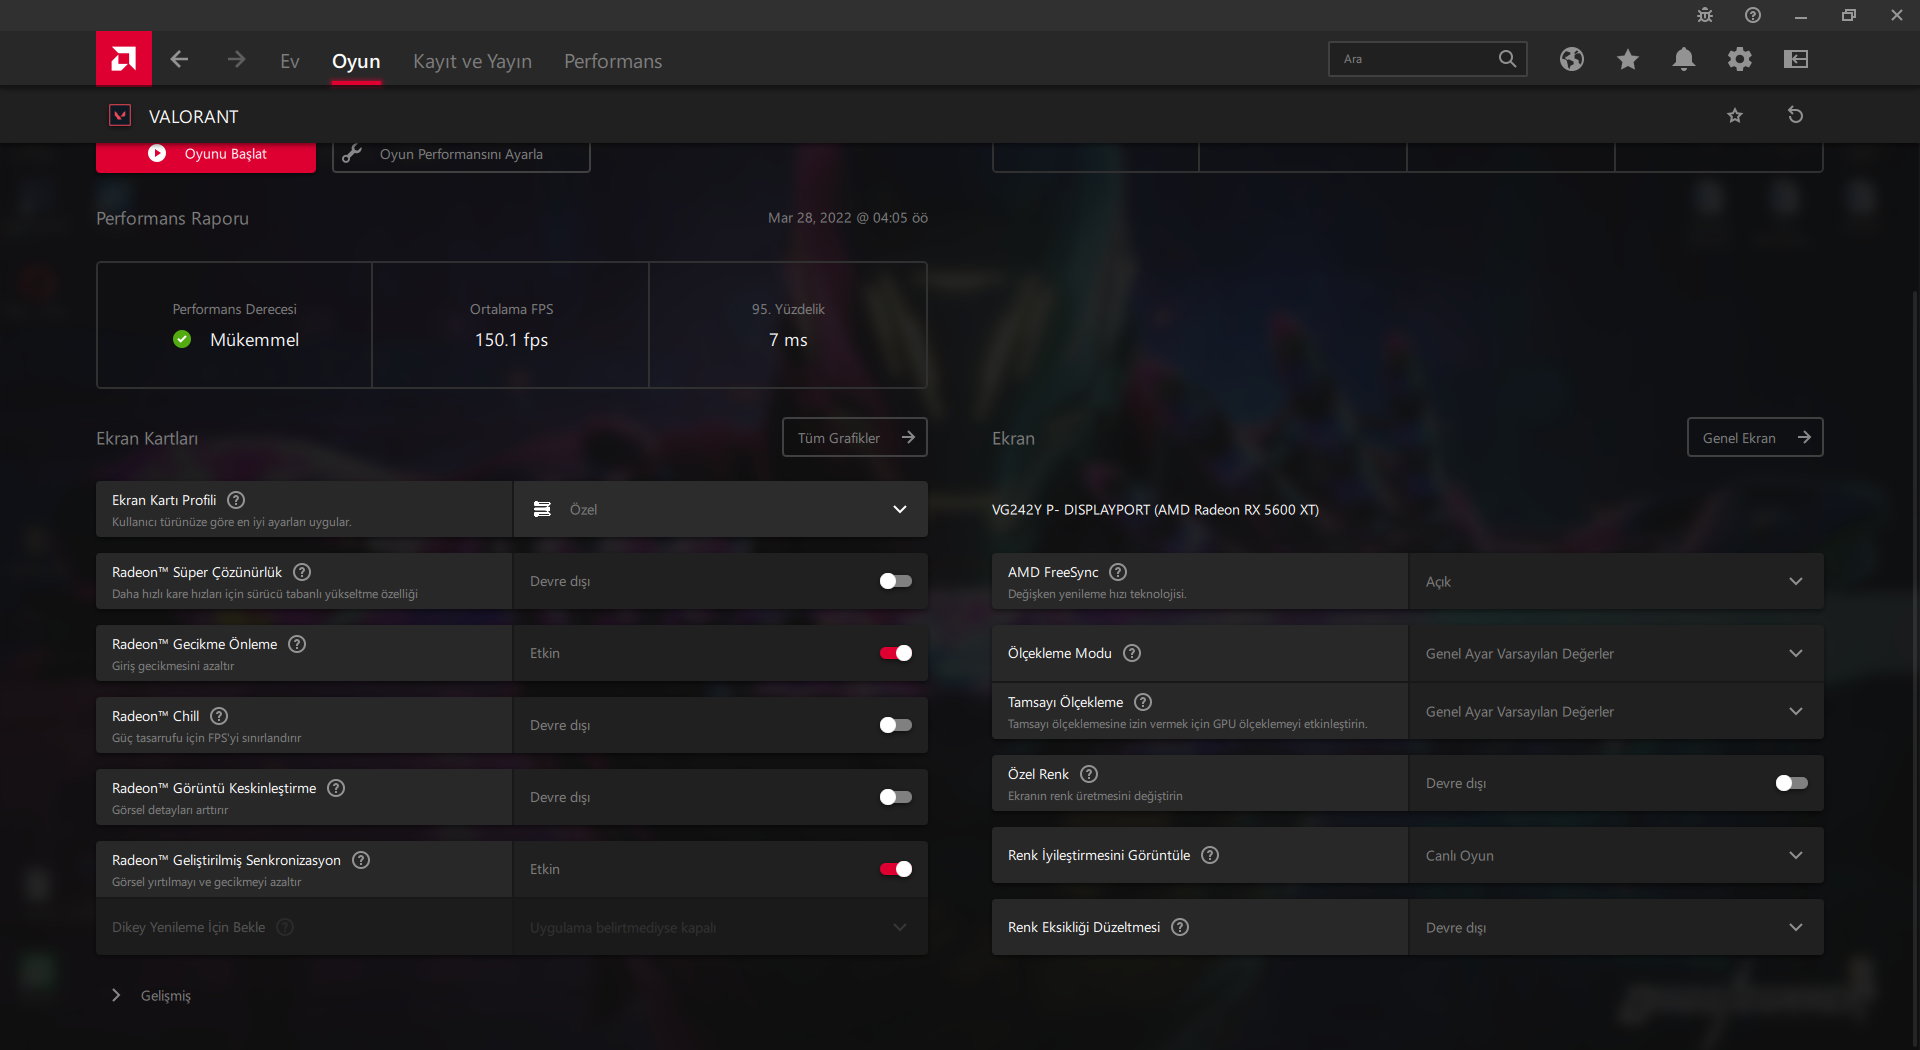1920x1050 pixels.
Task: Go forward with the right arrow
Action: point(236,60)
